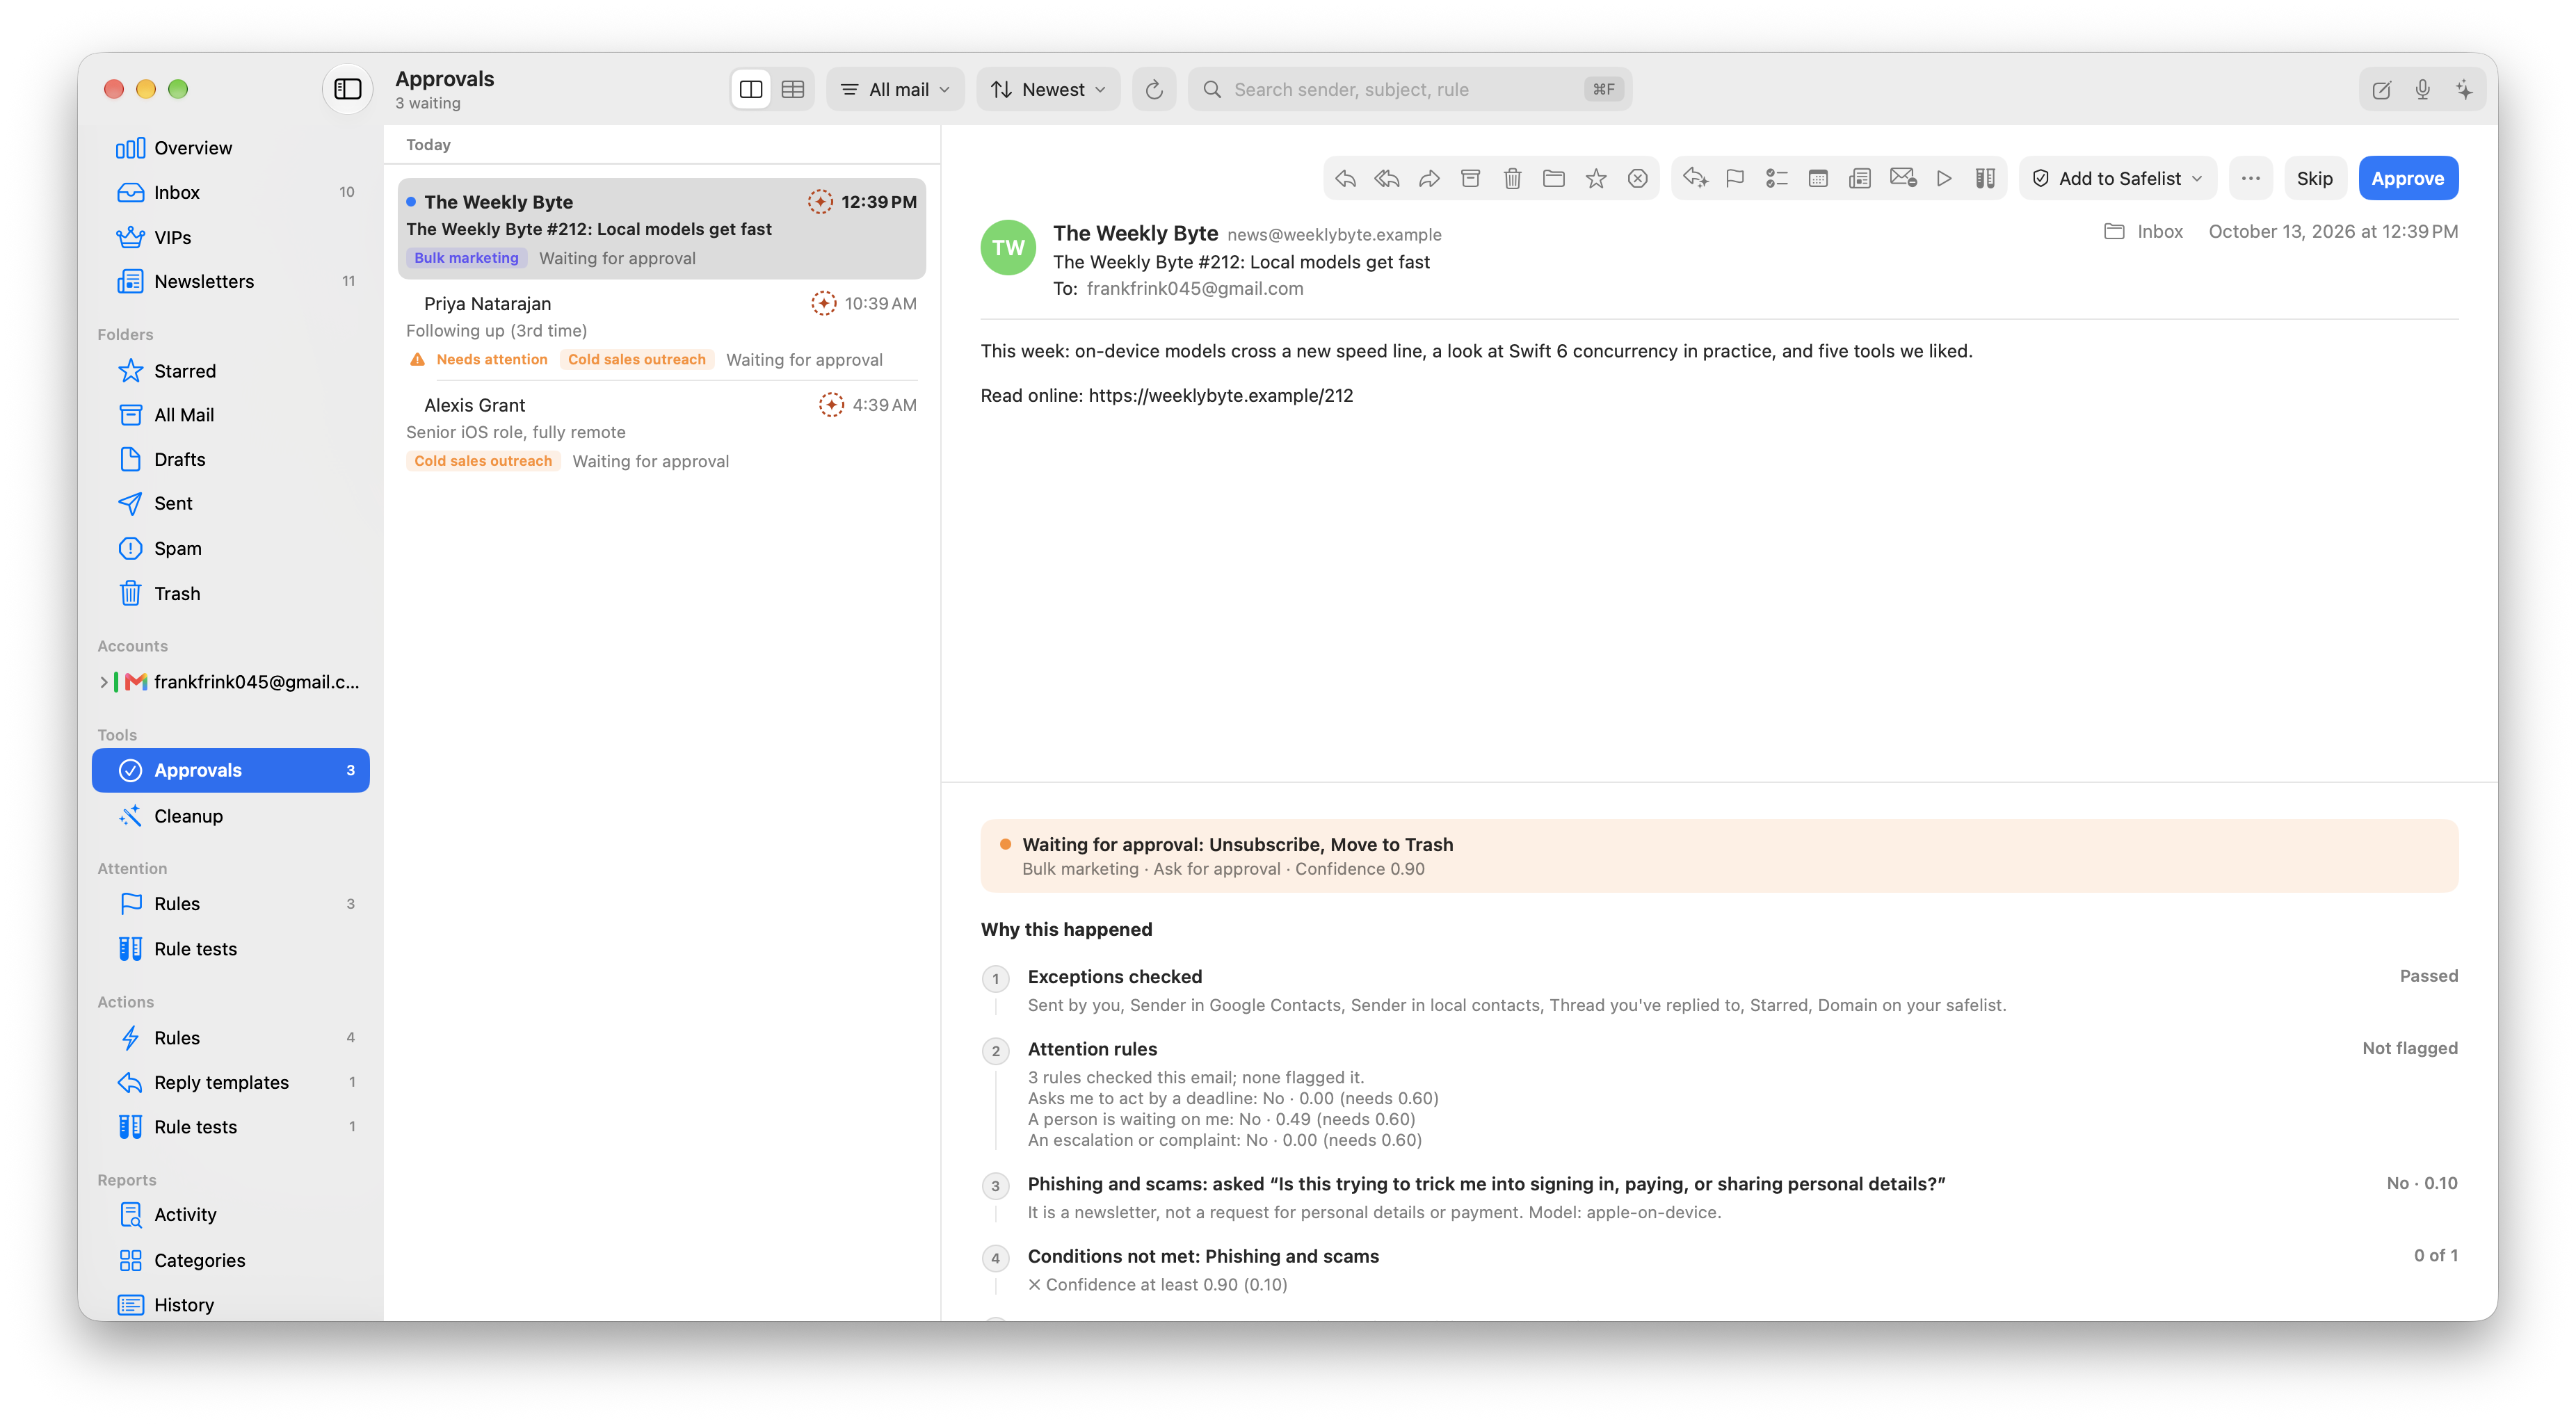The image size is (2576, 1424).
Task: Toggle the sidebar panel button
Action: click(x=347, y=89)
